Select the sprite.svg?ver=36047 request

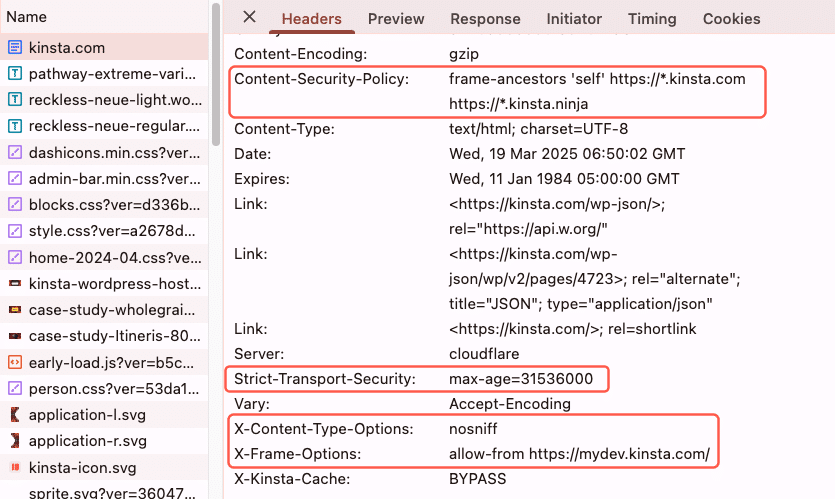[104, 491]
